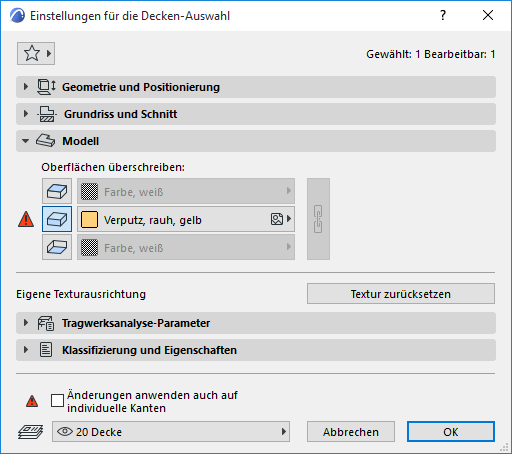The image size is (512, 454).
Task: Toggle bottom surface override button
Action: pyautogui.click(x=57, y=247)
